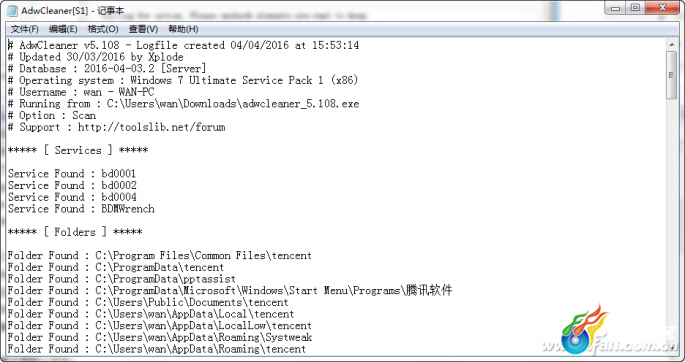Click the vertical scrollbar thumb
The height and width of the screenshot is (362, 685).
click(671, 75)
